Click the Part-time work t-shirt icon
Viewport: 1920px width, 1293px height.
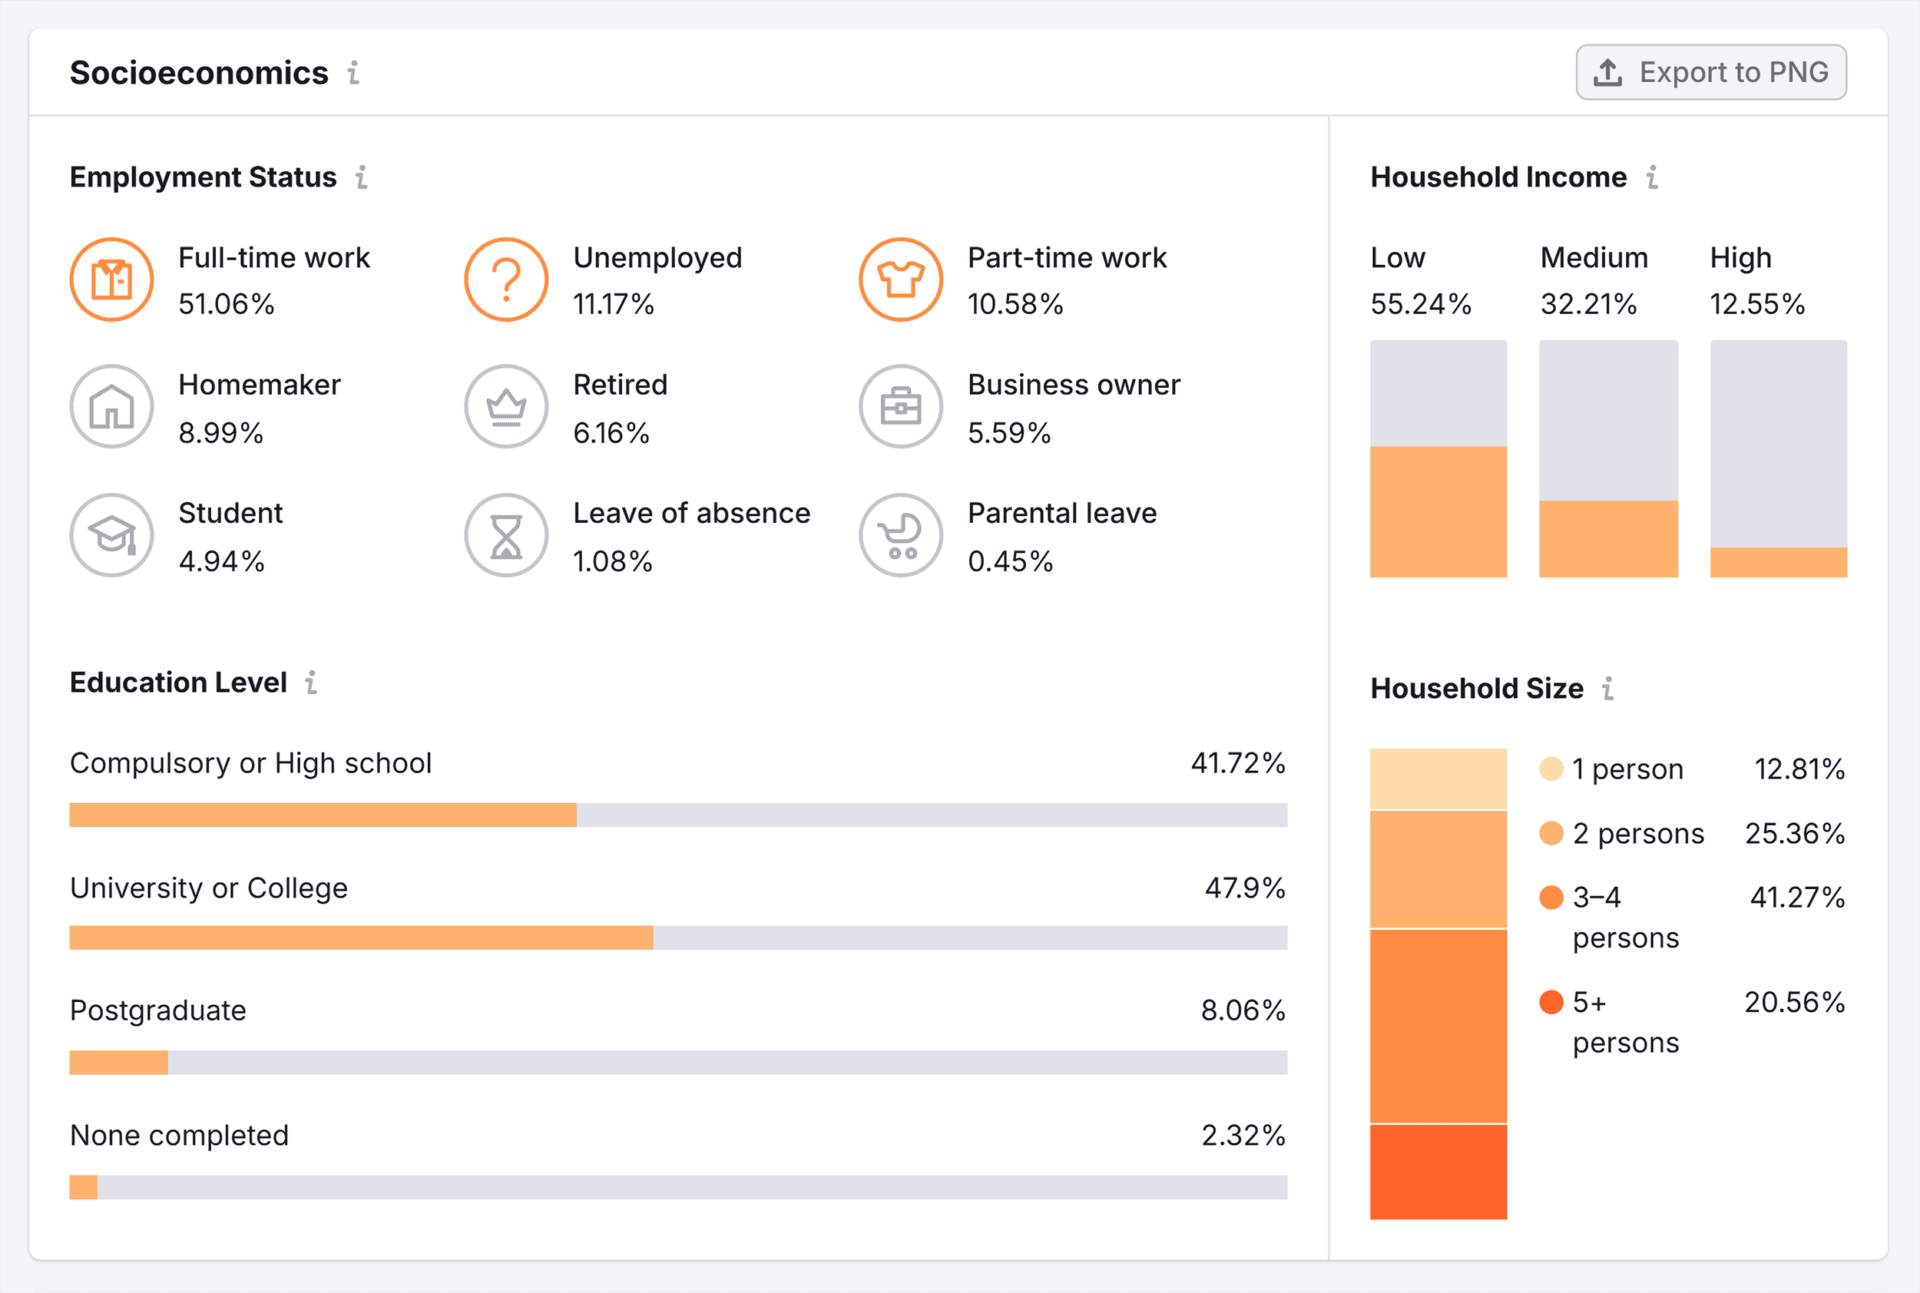point(900,279)
